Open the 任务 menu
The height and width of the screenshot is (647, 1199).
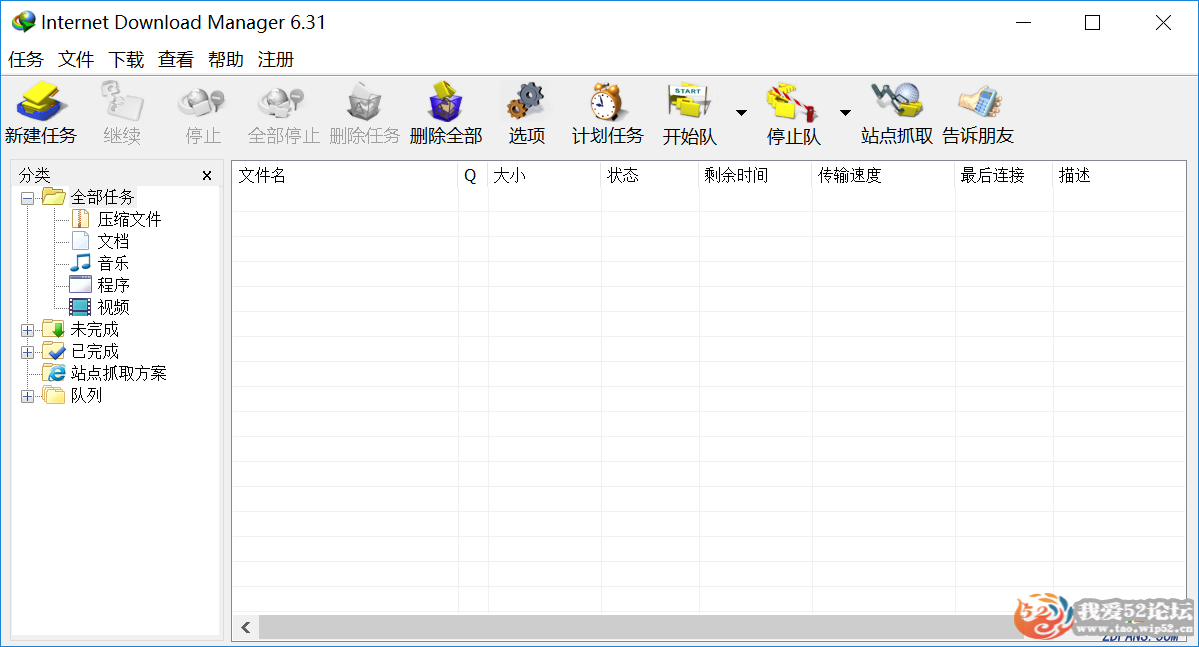click(x=26, y=60)
